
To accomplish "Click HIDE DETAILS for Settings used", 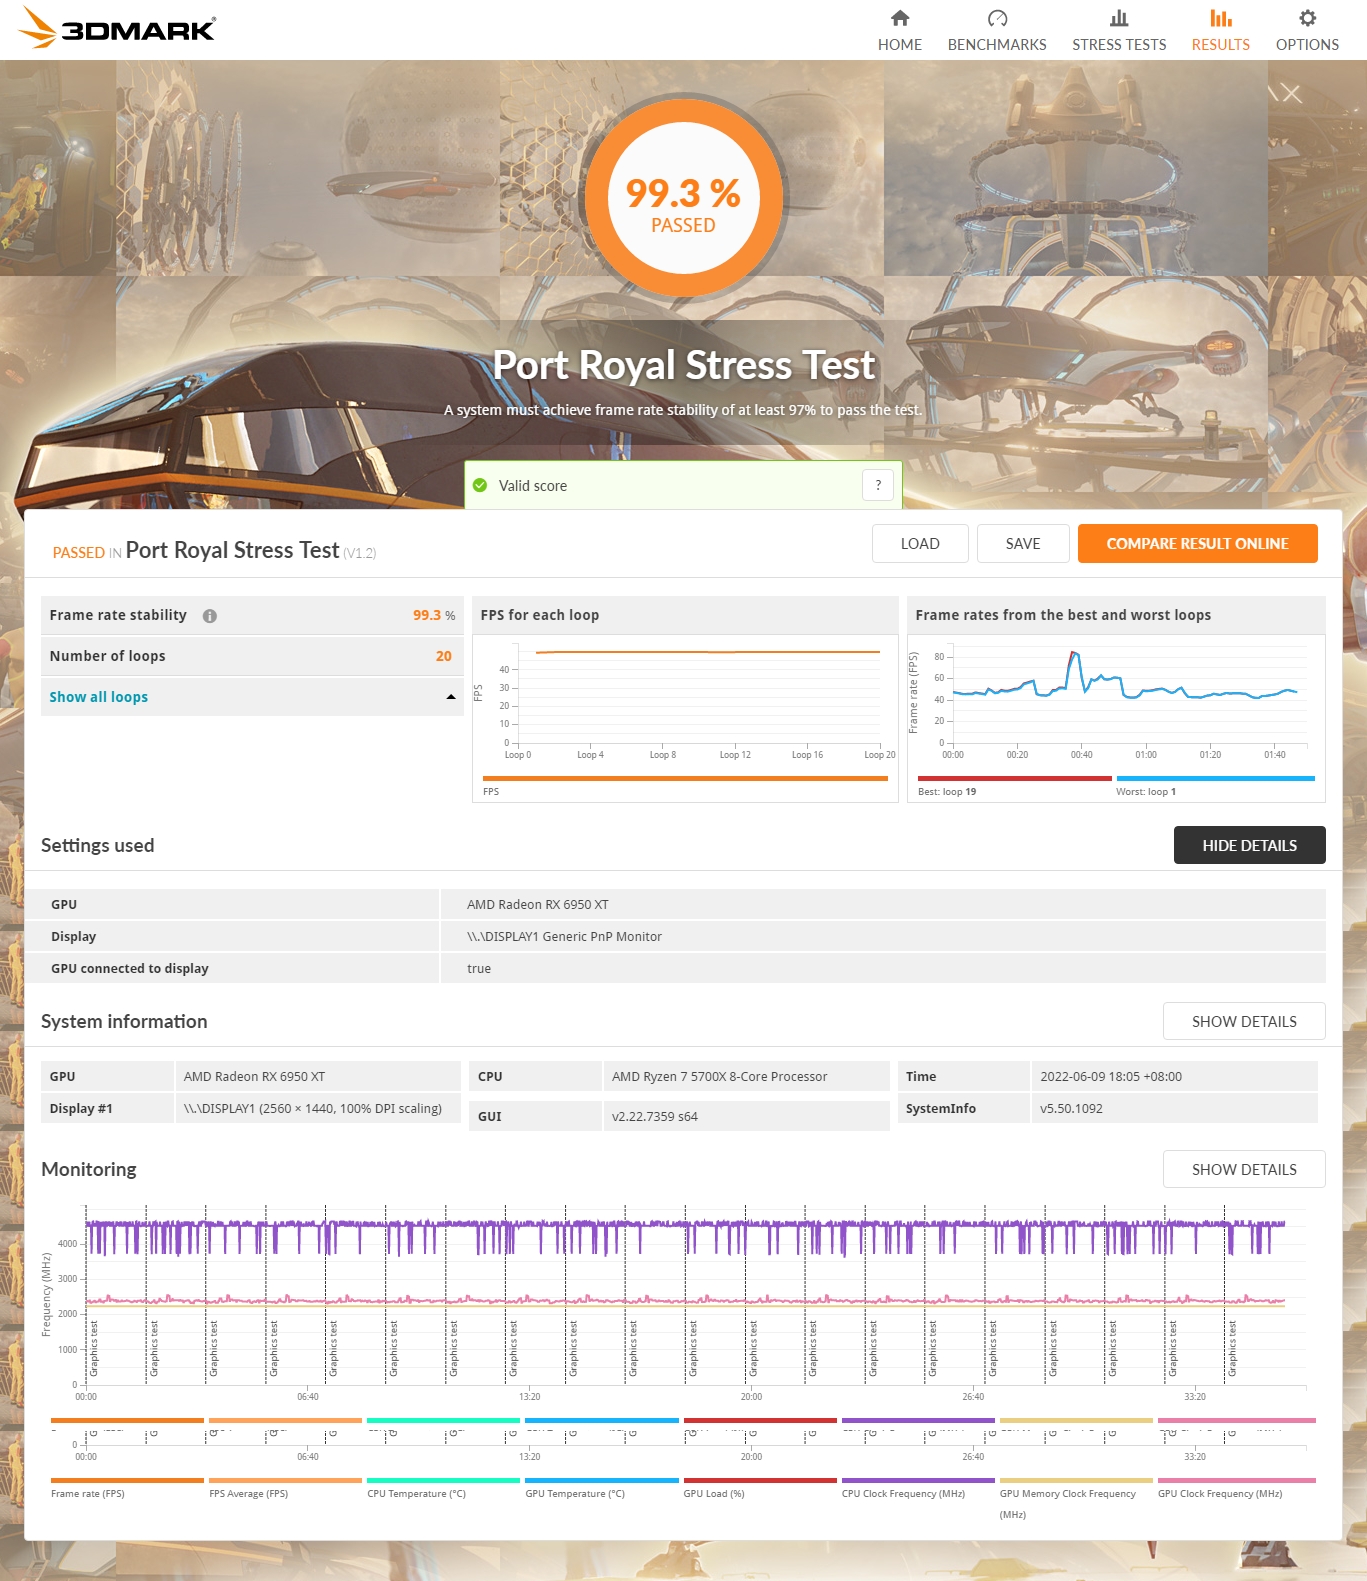I will coord(1249,845).
